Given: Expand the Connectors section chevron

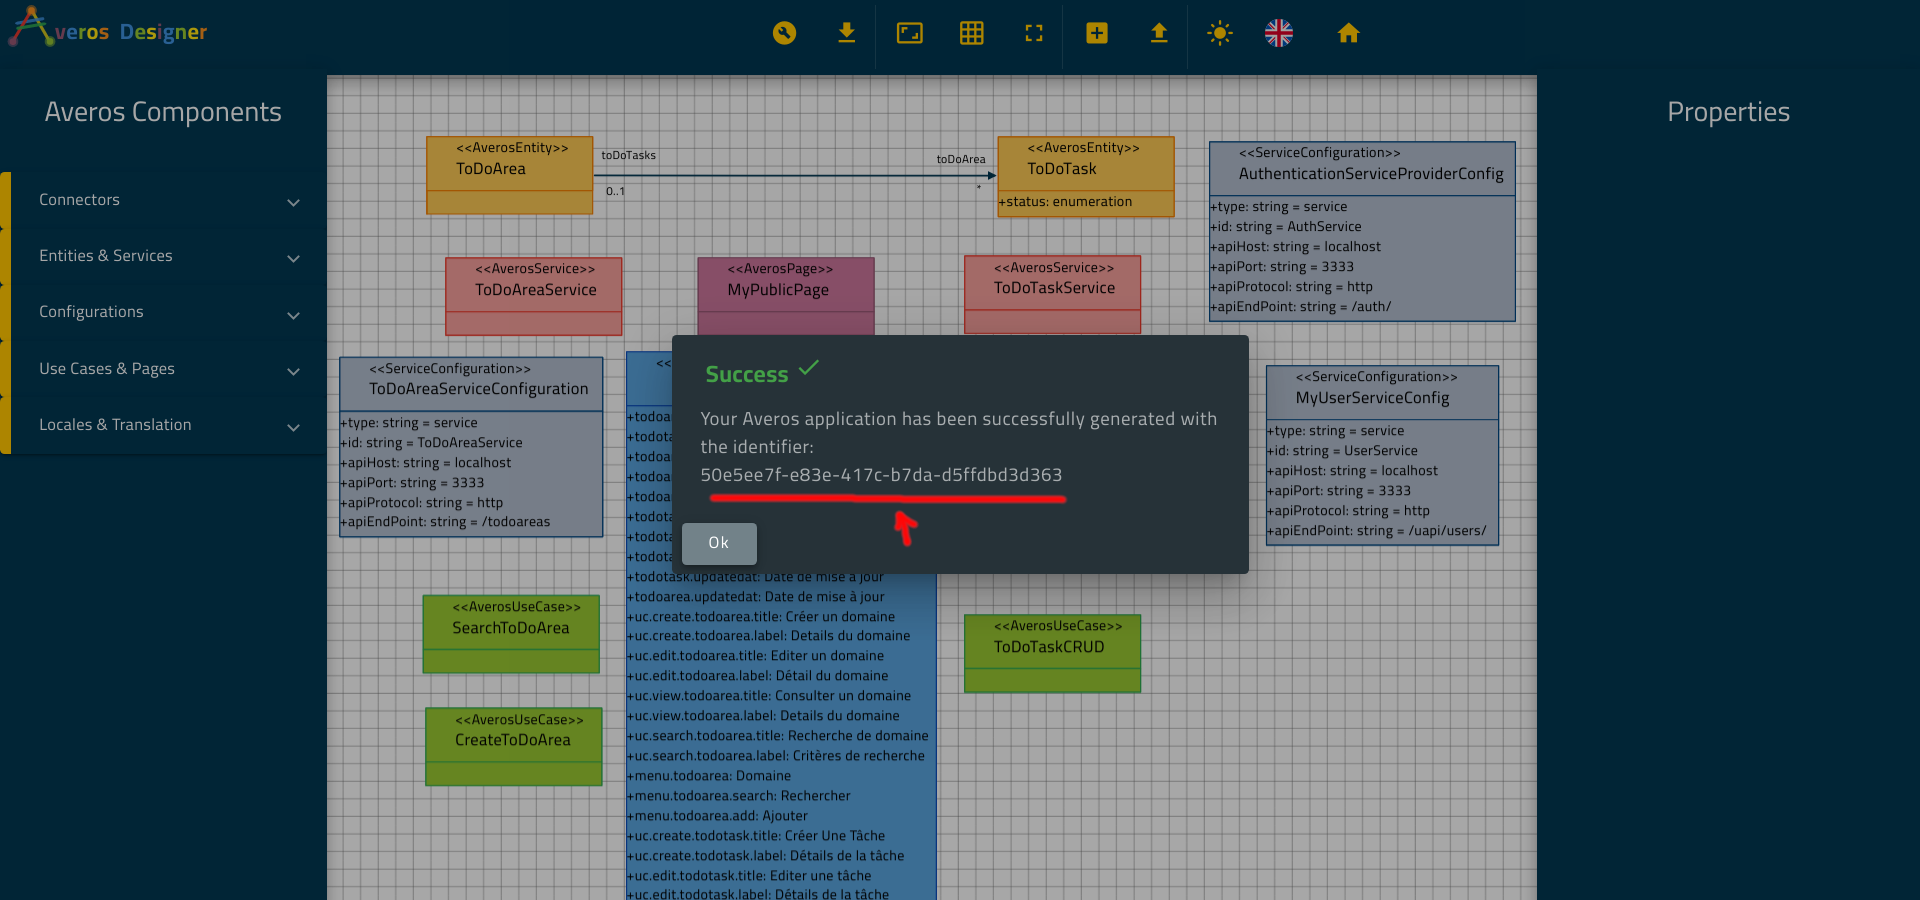Looking at the screenshot, I should [x=293, y=202].
